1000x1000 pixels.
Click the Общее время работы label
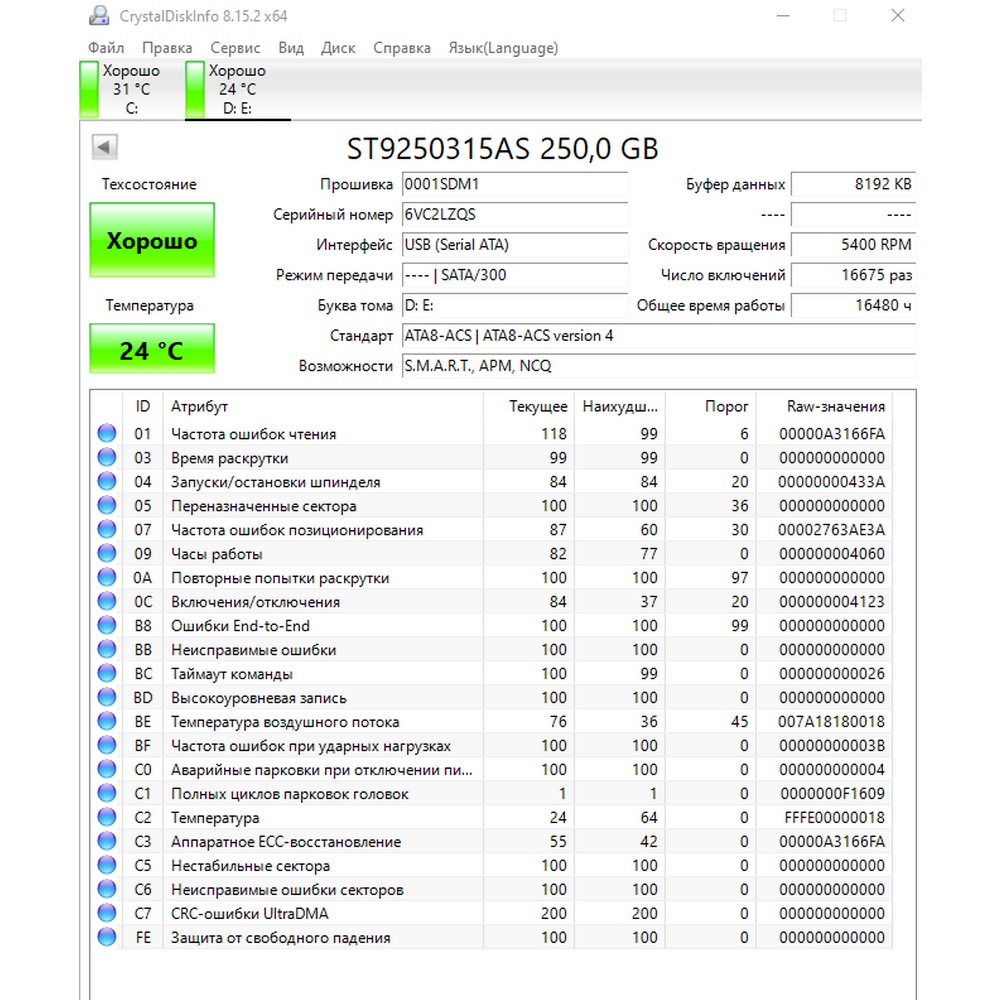click(710, 305)
